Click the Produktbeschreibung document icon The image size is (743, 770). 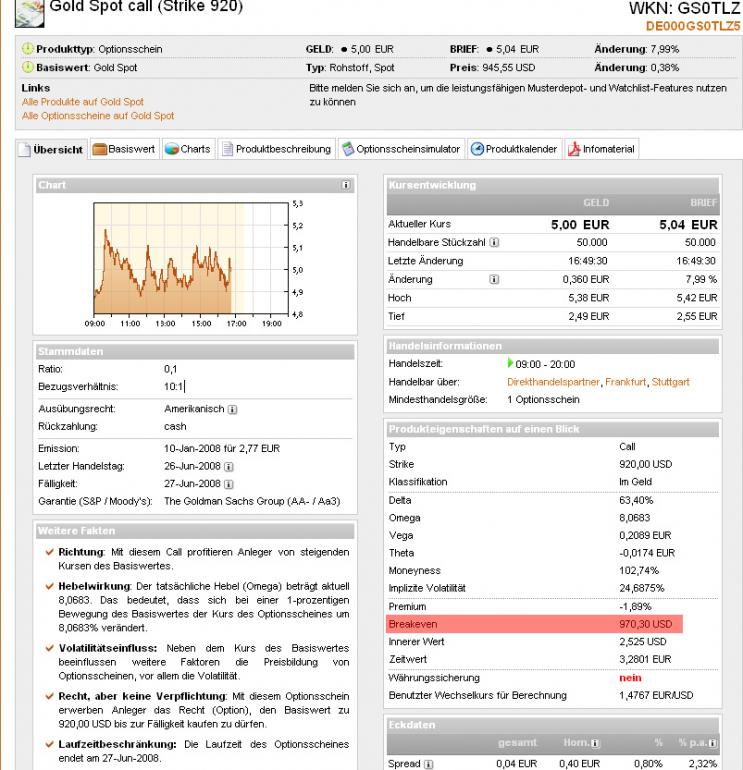click(227, 149)
